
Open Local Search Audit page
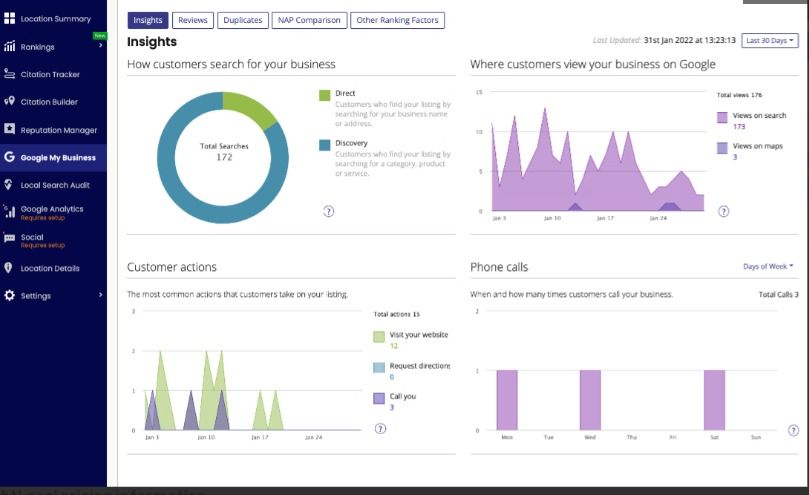[53, 185]
